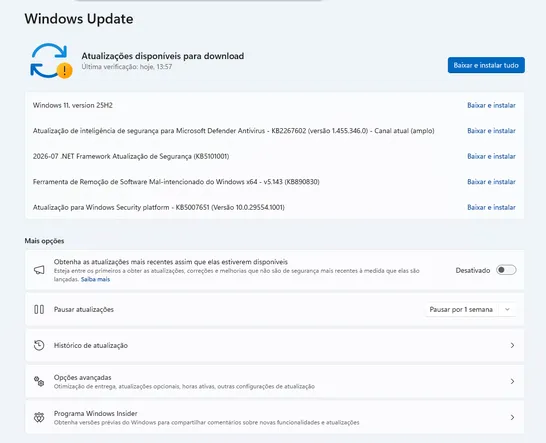Open Histórico de atualização
The width and height of the screenshot is (546, 443).
274,345
